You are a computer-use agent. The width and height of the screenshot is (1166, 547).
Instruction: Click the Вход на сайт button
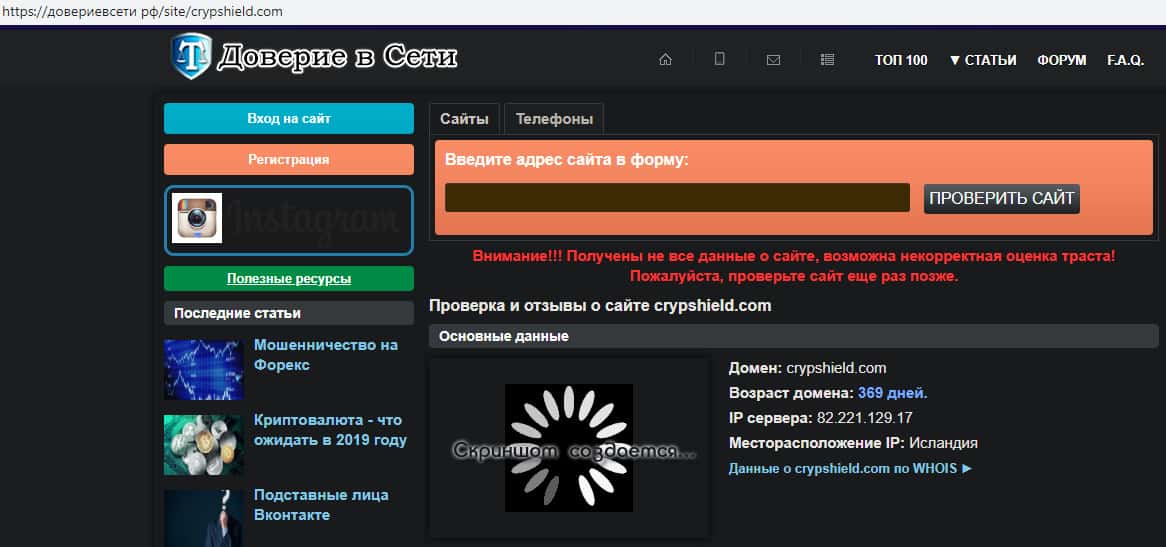pos(289,118)
